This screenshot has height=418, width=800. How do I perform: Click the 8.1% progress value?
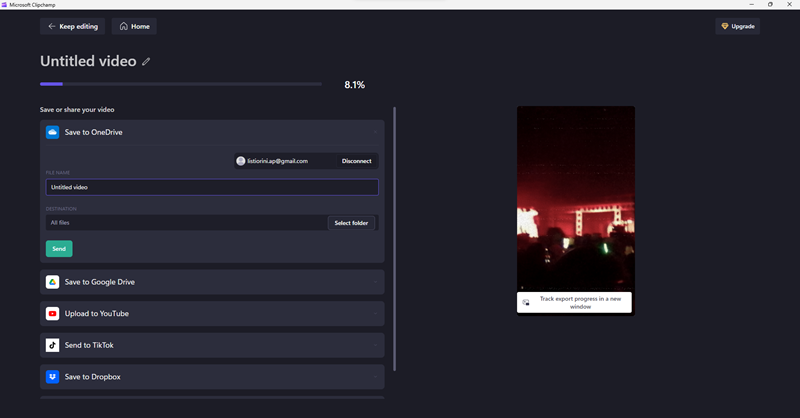(355, 85)
